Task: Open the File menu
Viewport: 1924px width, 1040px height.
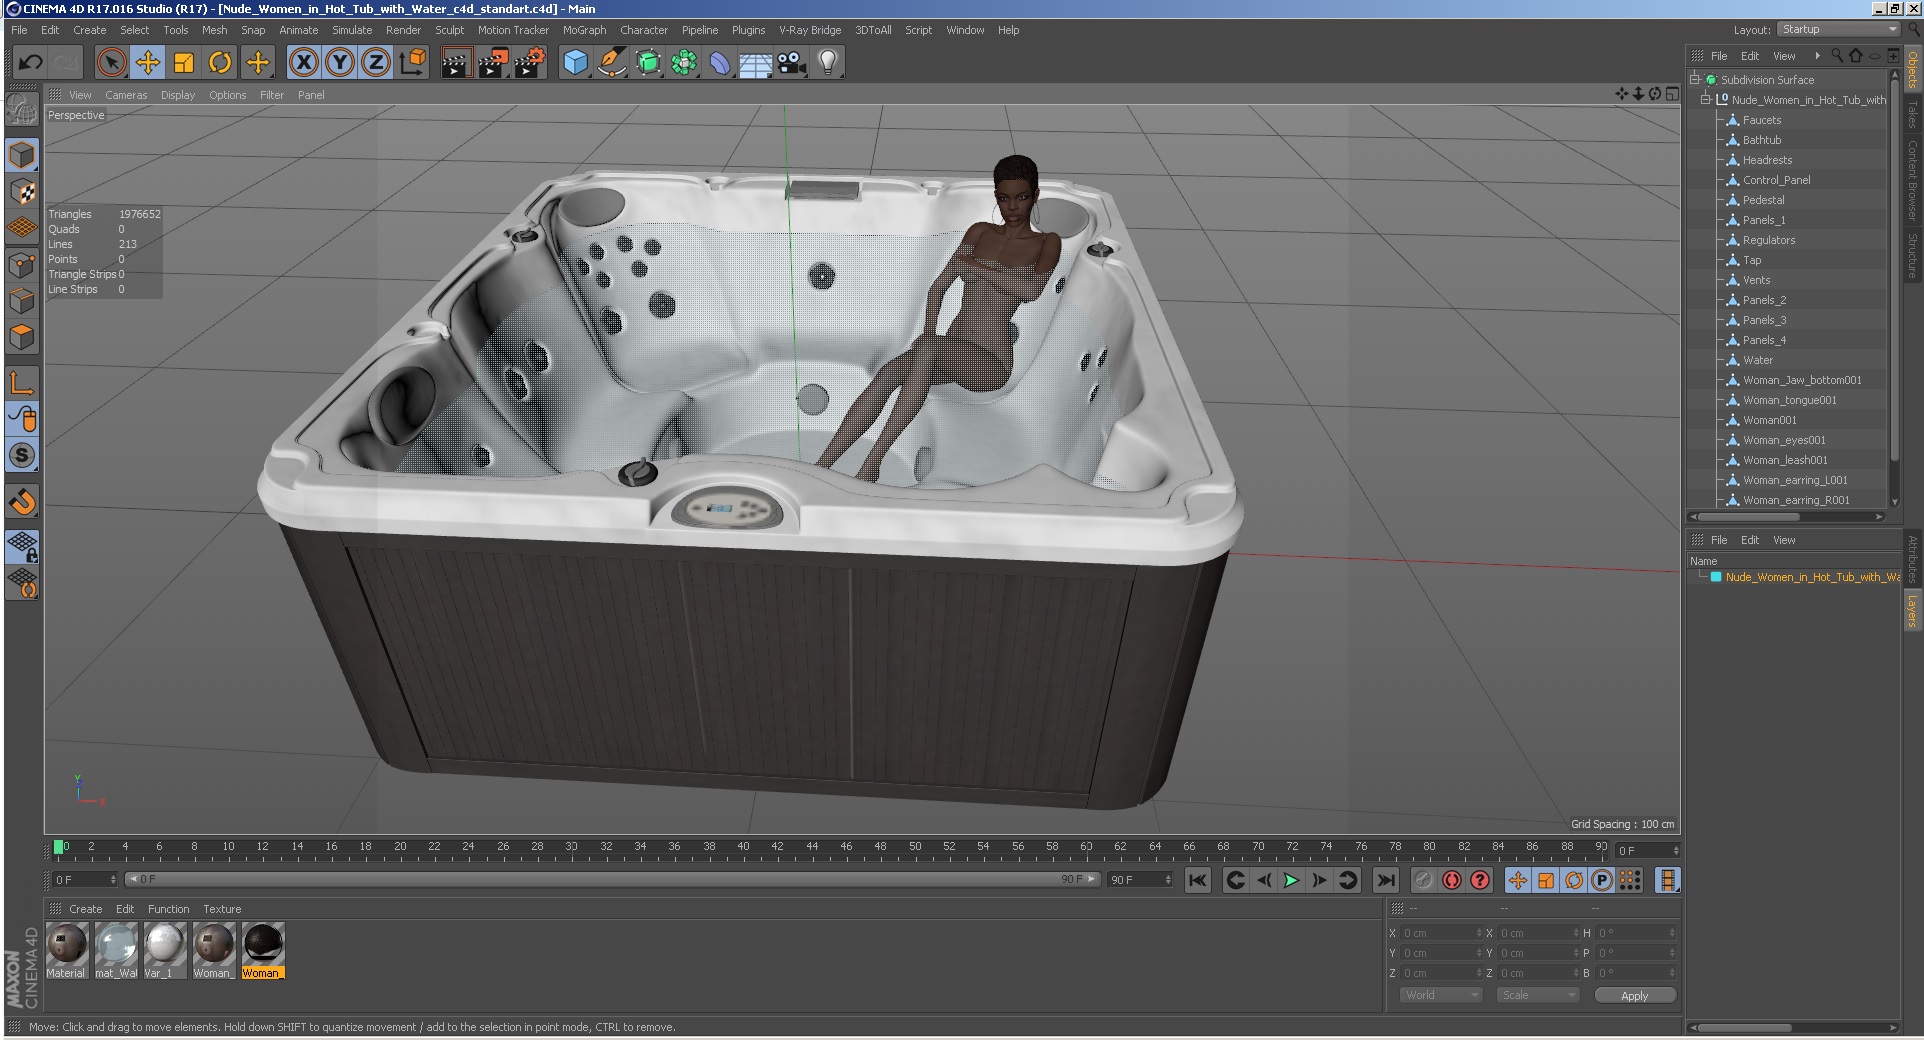Action: [x=19, y=30]
